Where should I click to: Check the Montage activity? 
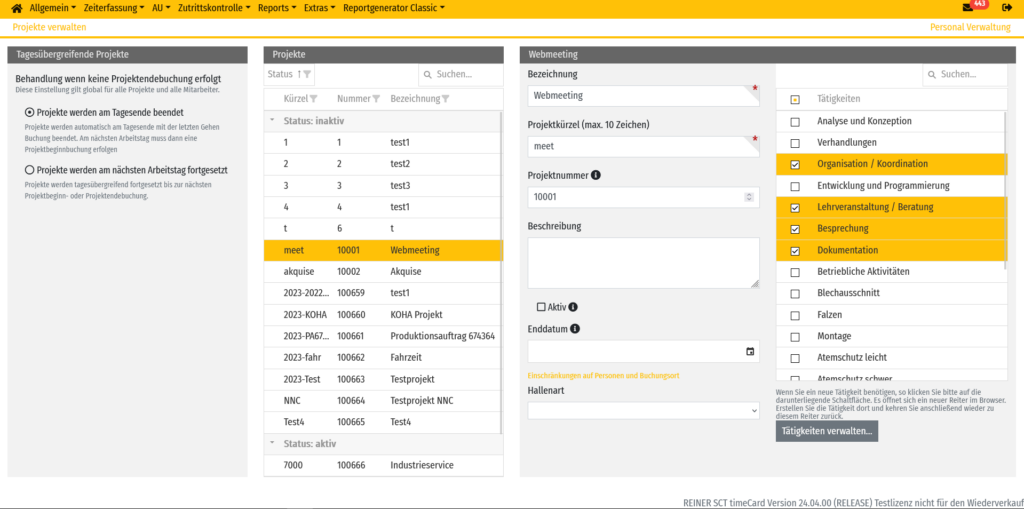[x=795, y=337]
